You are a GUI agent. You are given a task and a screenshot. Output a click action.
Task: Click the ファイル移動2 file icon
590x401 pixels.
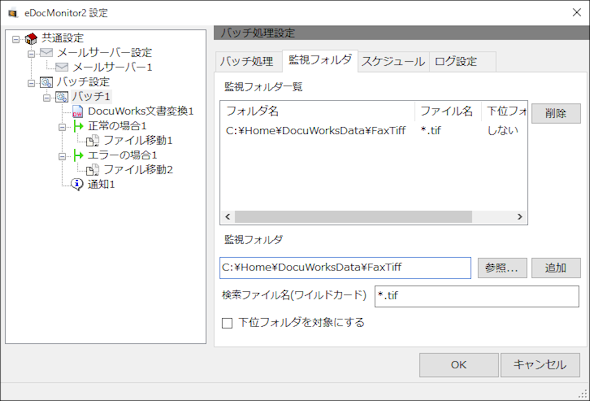pos(92,170)
